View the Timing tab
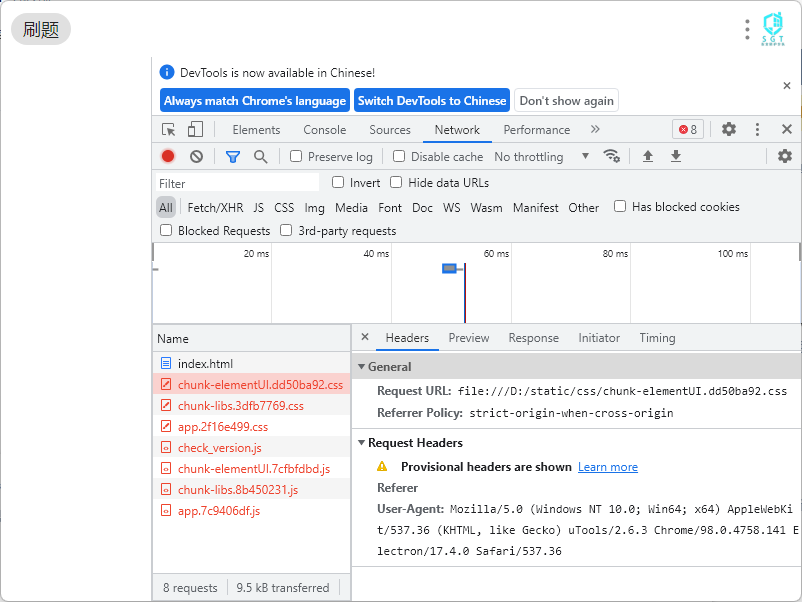The width and height of the screenshot is (802, 602). [x=657, y=338]
